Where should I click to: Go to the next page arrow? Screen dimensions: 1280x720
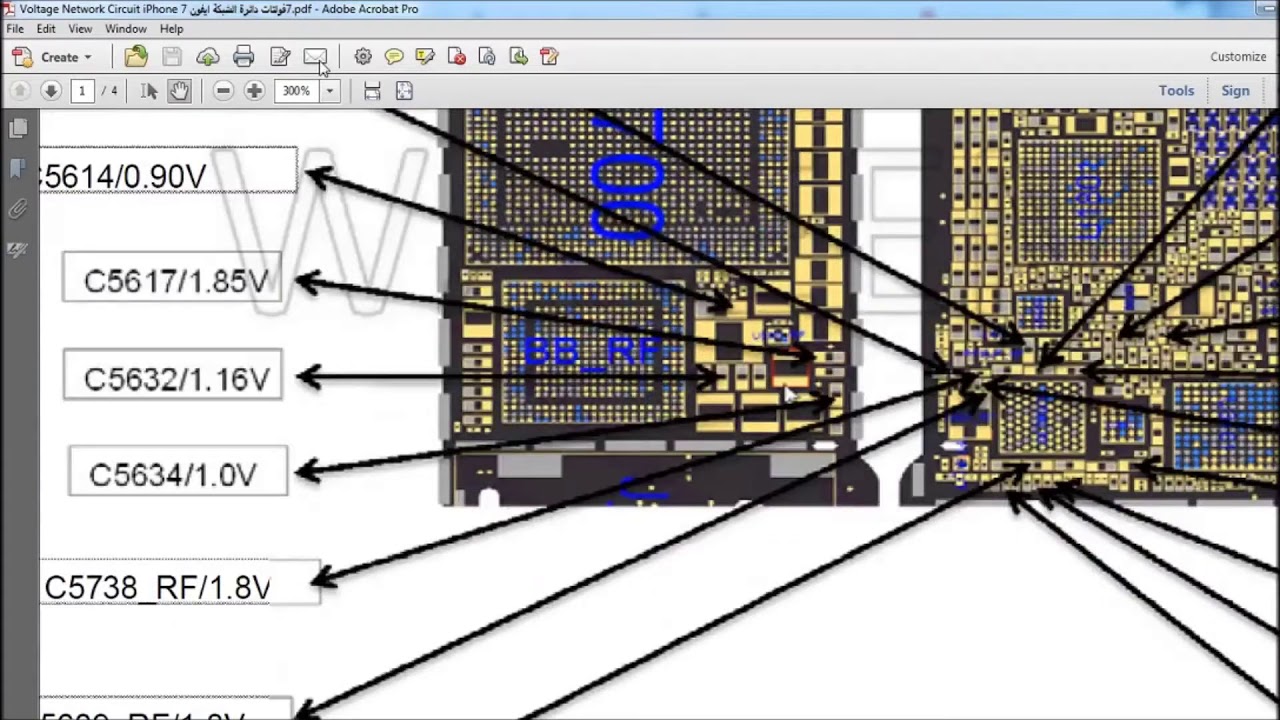pyautogui.click(x=50, y=91)
